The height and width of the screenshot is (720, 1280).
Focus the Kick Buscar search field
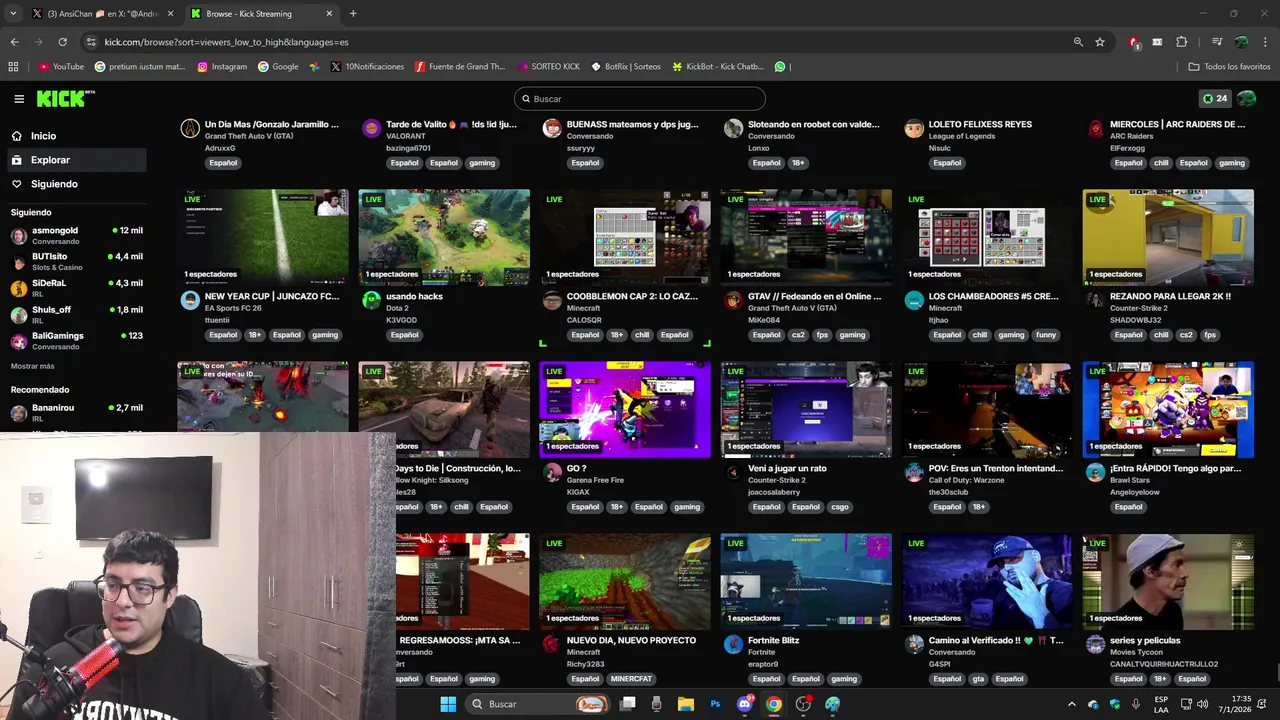point(640,99)
